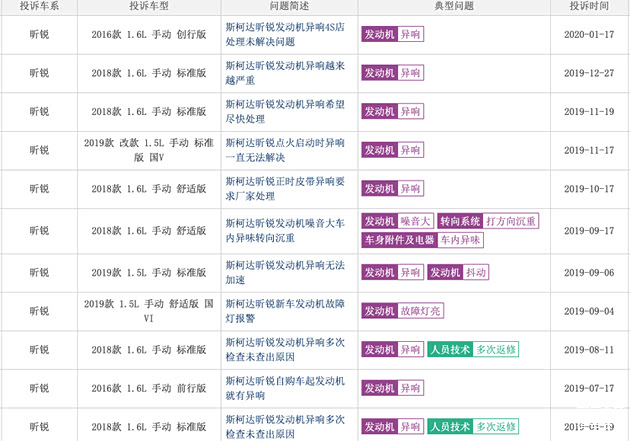Click the 投诉车型 column header
The image size is (630, 441).
(148, 7)
